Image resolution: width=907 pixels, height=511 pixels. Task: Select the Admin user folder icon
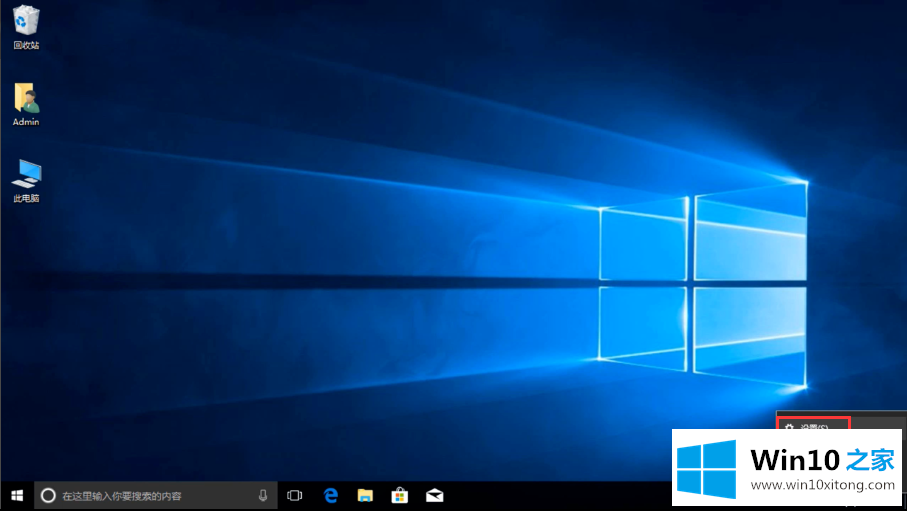coord(26,104)
